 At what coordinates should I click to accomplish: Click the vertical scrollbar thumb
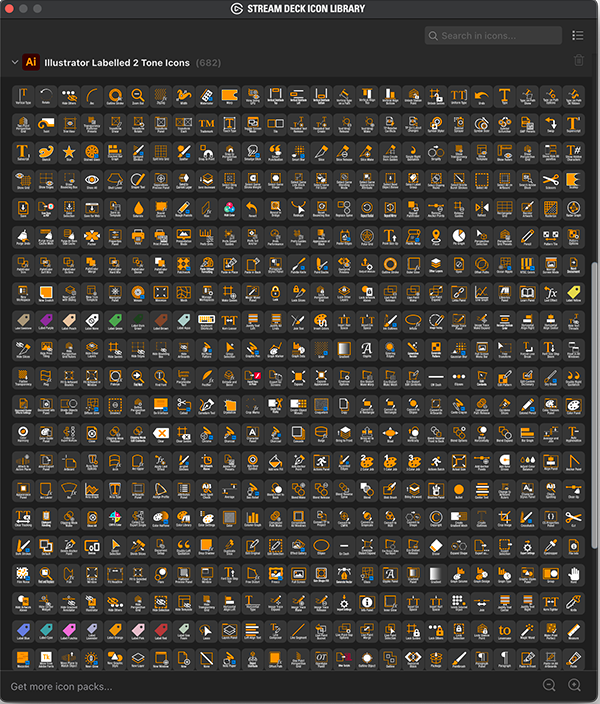tap(595, 405)
